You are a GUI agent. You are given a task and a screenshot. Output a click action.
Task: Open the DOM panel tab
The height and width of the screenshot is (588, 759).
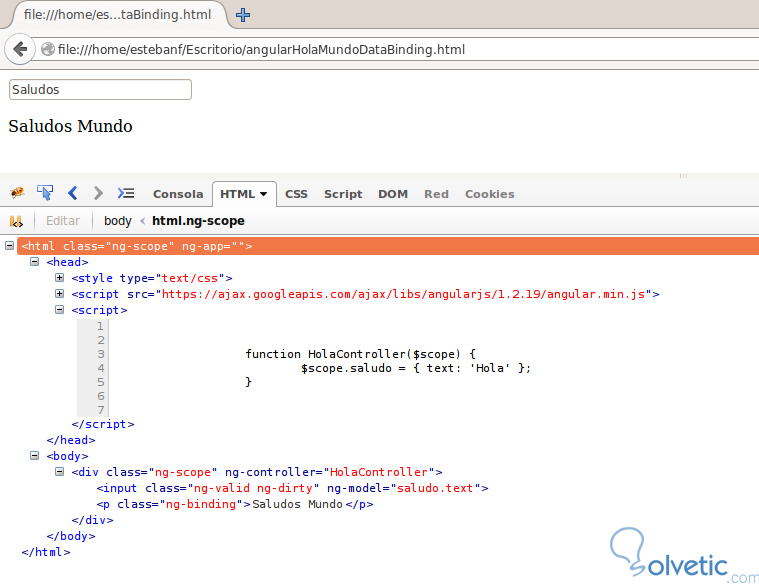point(393,194)
